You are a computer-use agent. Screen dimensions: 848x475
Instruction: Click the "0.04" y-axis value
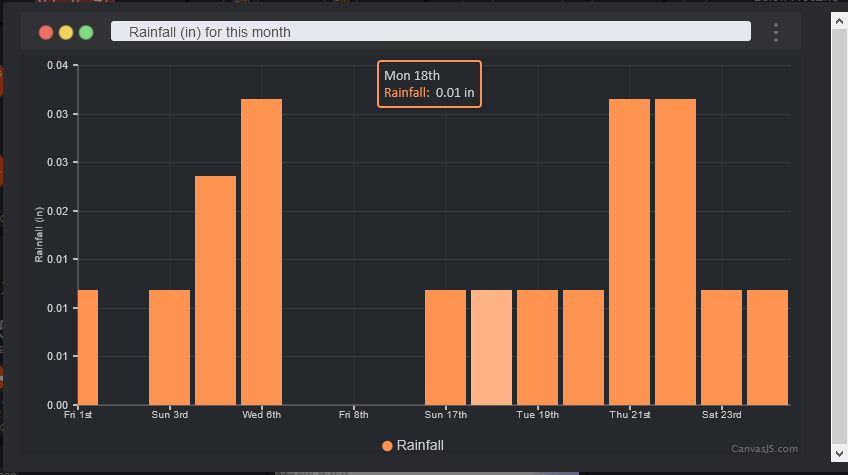57,65
